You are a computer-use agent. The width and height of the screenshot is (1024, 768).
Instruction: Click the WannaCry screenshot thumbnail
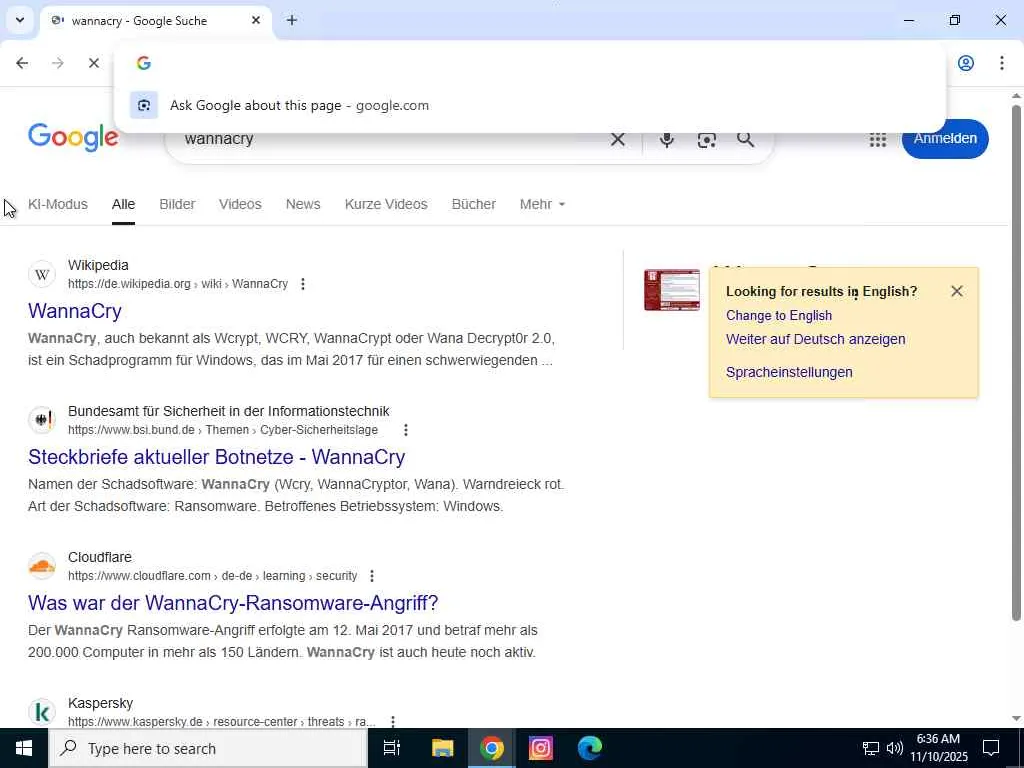(671, 289)
